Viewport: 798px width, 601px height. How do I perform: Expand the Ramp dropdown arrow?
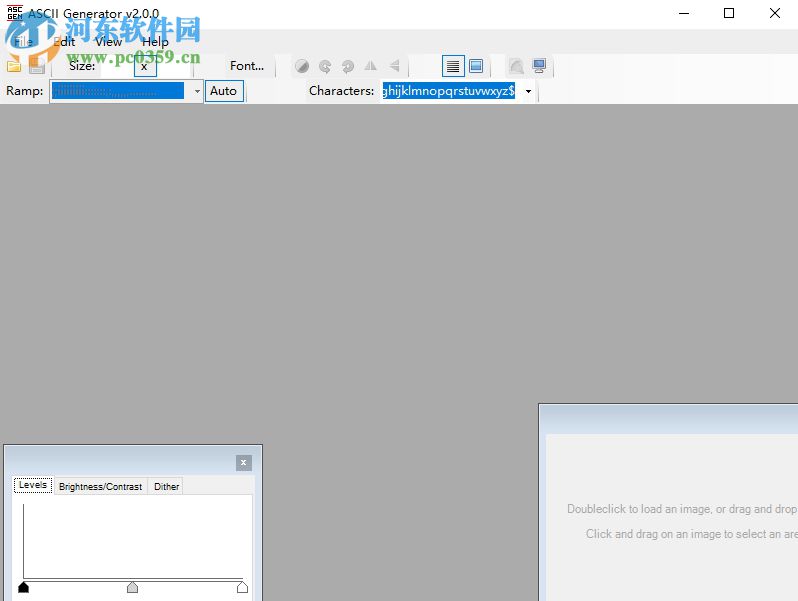click(x=197, y=91)
